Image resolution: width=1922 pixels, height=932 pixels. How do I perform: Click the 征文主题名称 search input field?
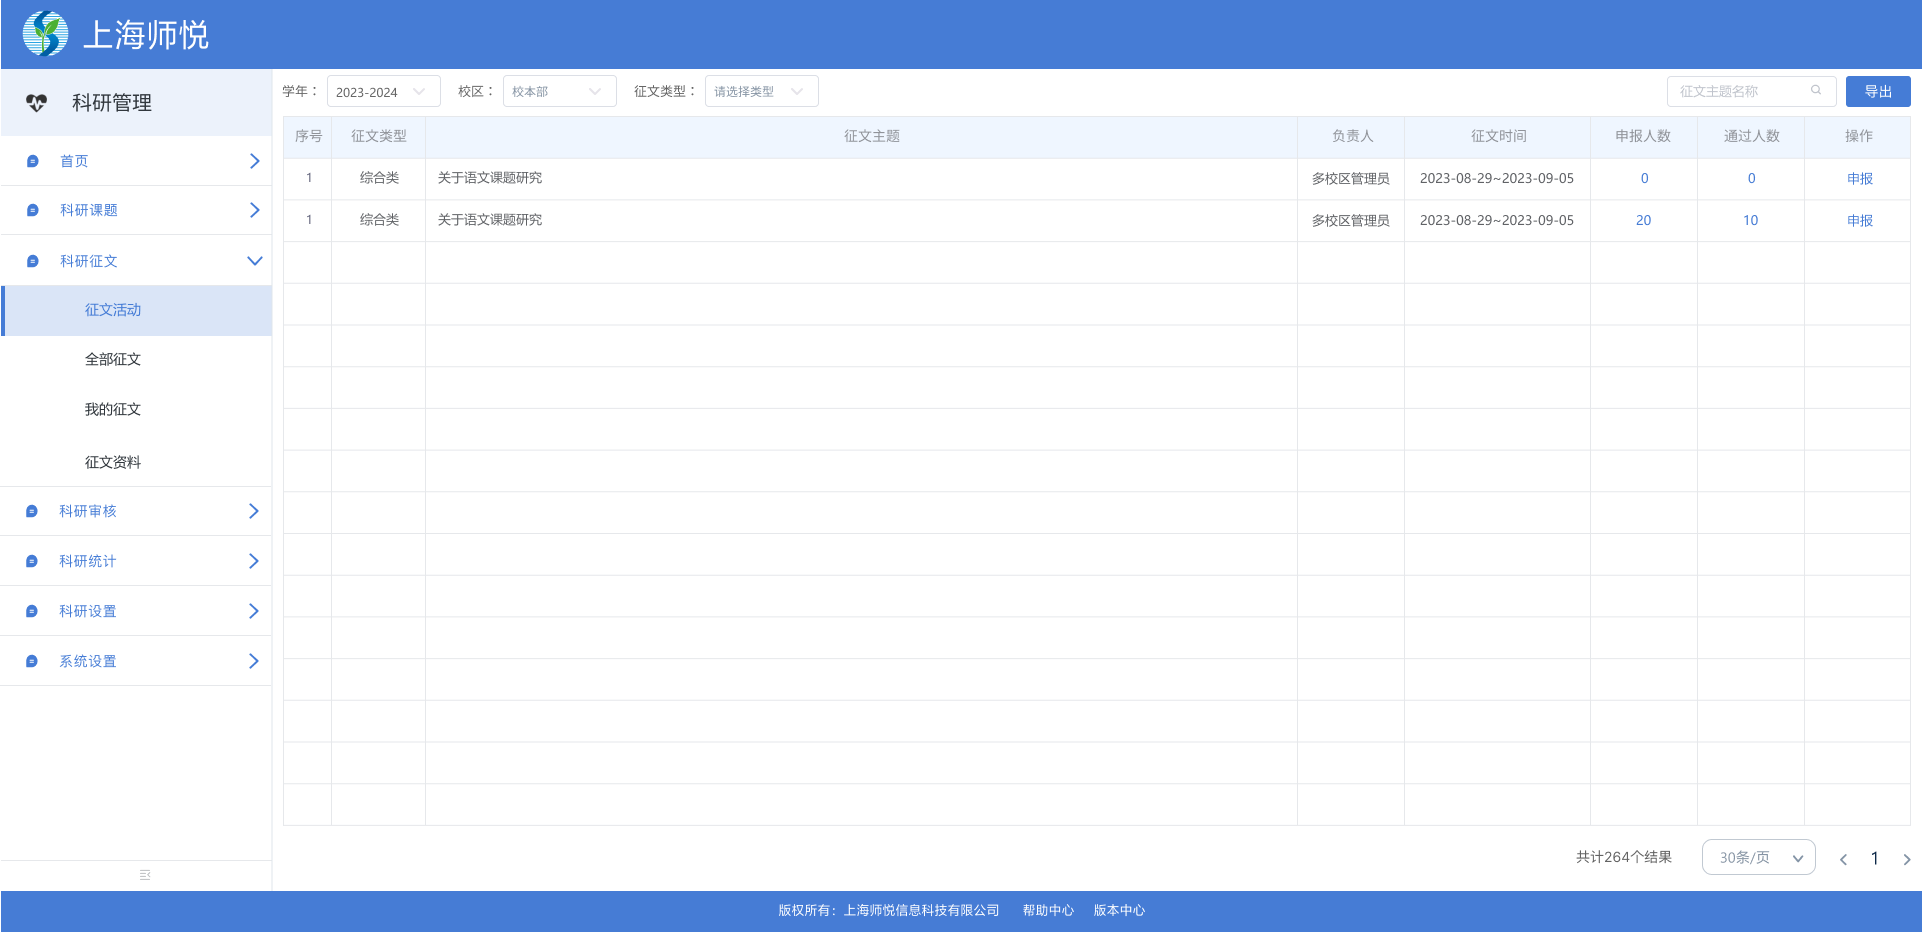[1740, 92]
